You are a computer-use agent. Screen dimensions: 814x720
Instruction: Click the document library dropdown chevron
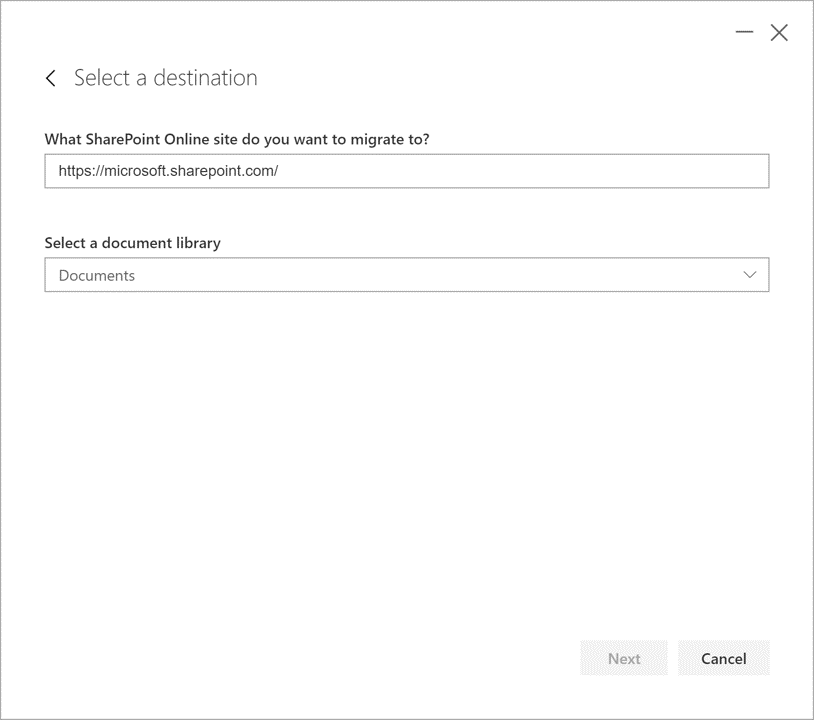(x=750, y=275)
